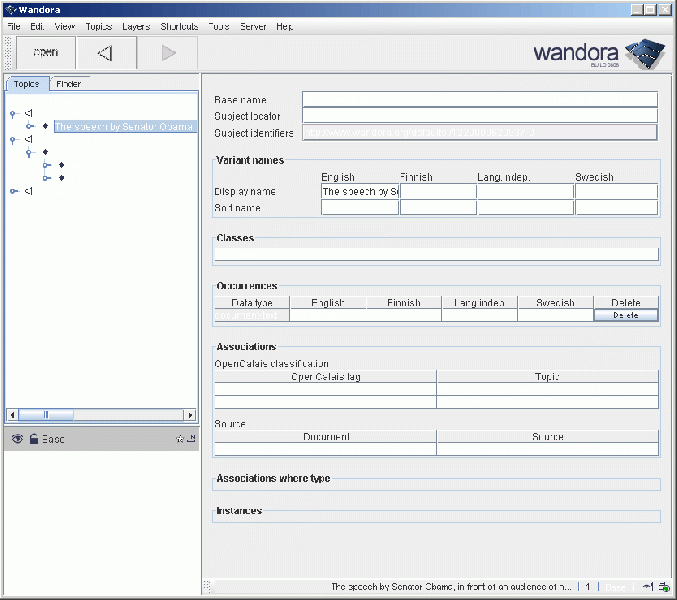Click the arrow icon in status bar
Viewport: 677px width, 600px height.
pos(647,587)
